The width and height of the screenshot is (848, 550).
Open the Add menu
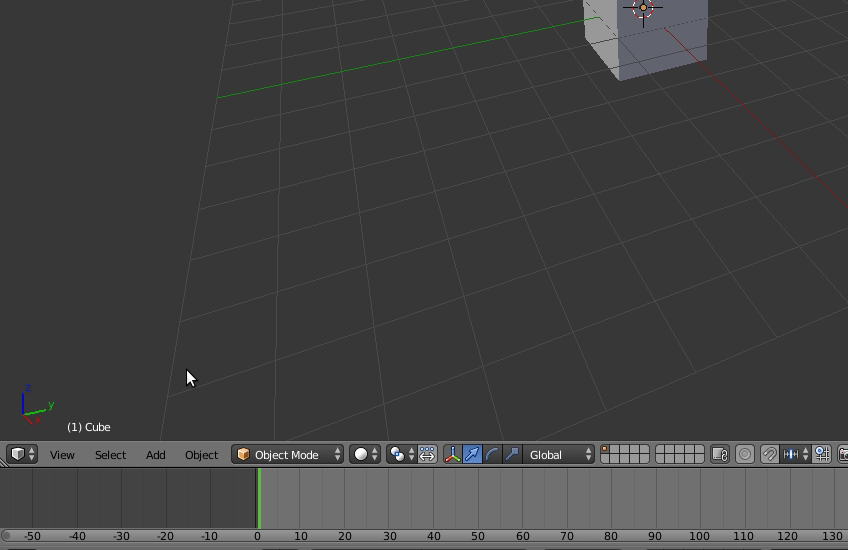[156, 455]
